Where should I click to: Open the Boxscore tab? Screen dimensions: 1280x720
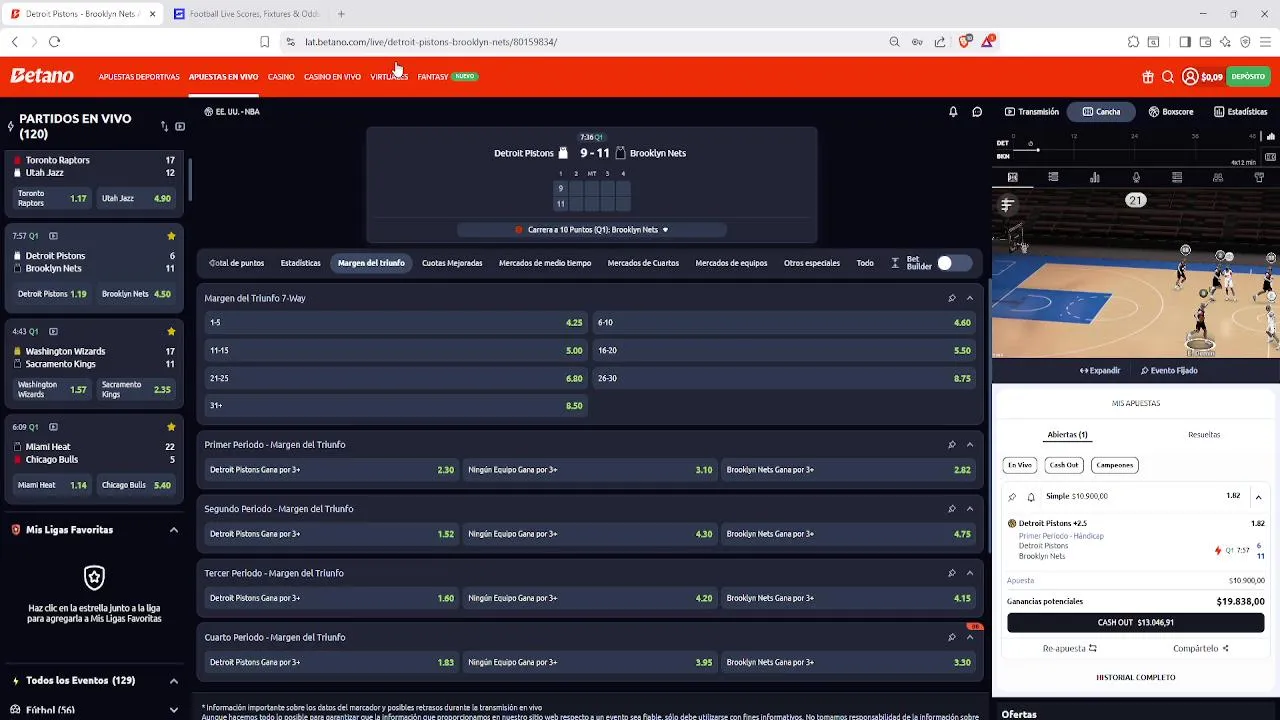point(1171,112)
